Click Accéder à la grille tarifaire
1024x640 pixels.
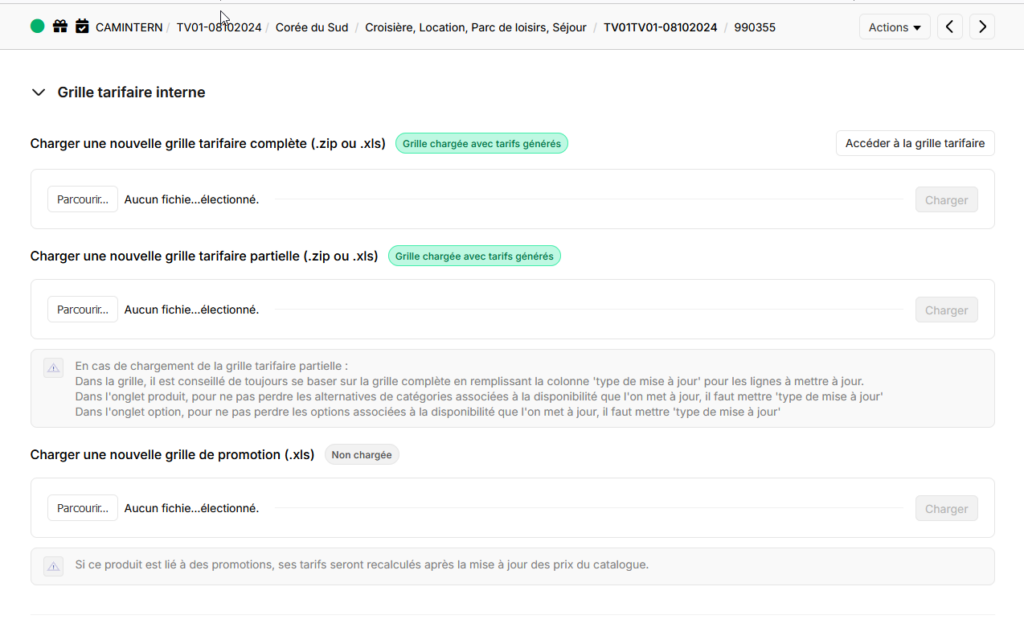click(915, 143)
